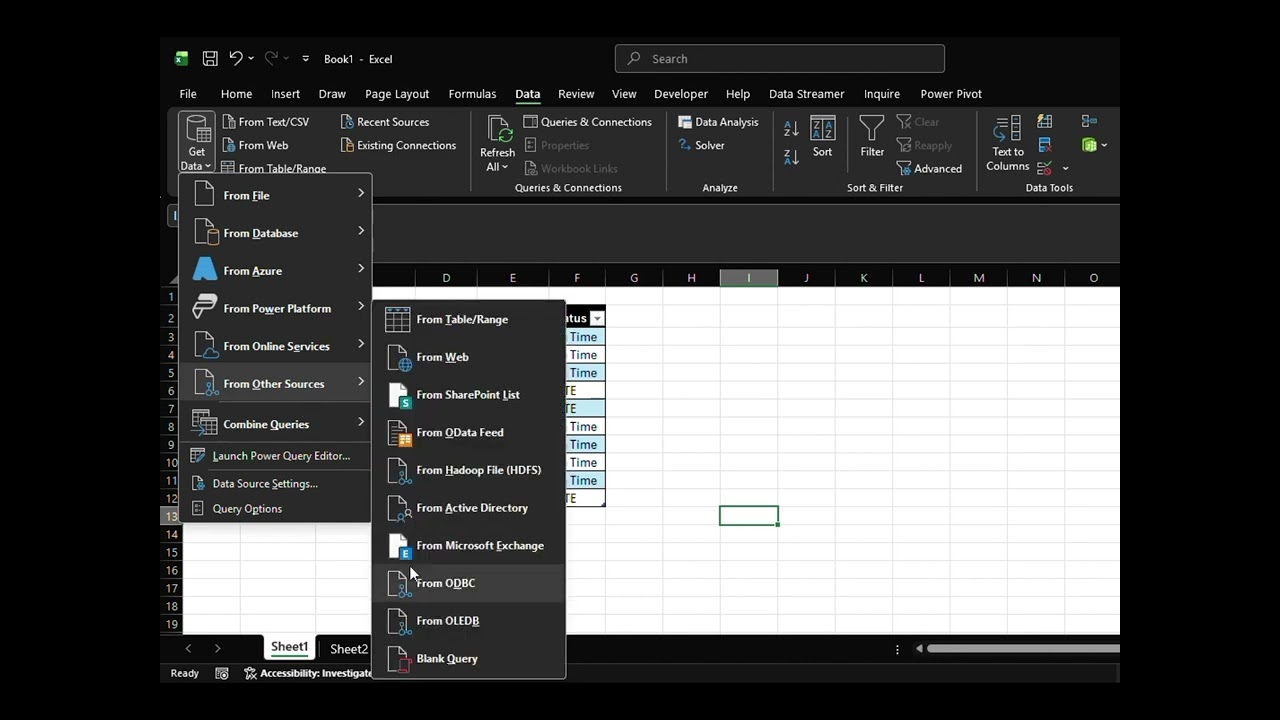Select From Database menu entry
Image resolution: width=1280 pixels, height=720 pixels.
275,233
